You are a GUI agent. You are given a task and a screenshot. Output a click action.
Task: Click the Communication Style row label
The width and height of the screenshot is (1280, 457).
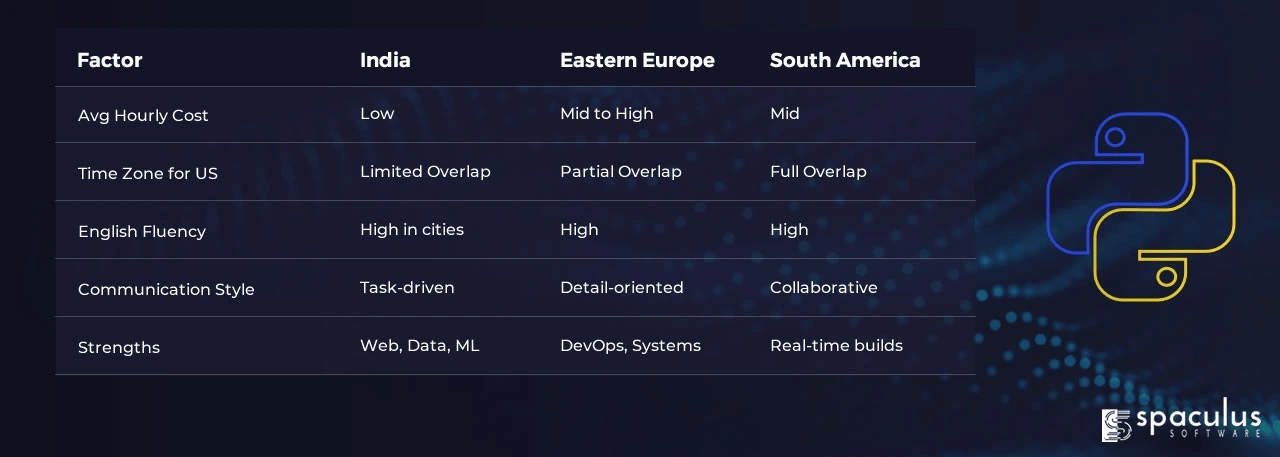(x=166, y=289)
